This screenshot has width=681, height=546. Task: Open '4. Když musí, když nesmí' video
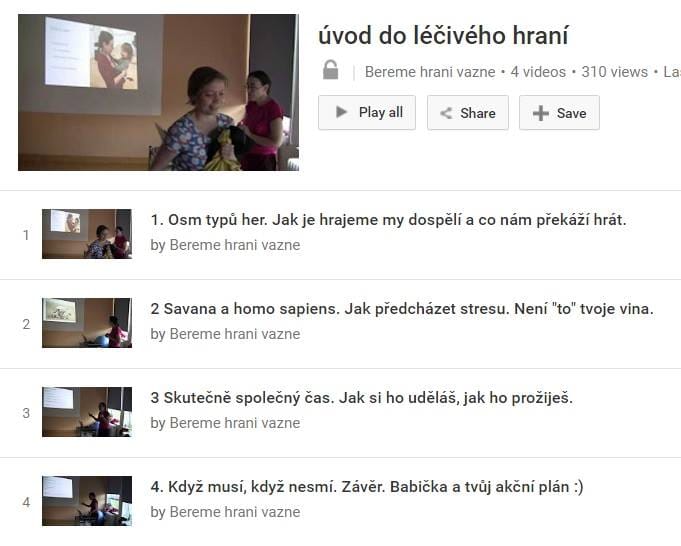coord(367,487)
